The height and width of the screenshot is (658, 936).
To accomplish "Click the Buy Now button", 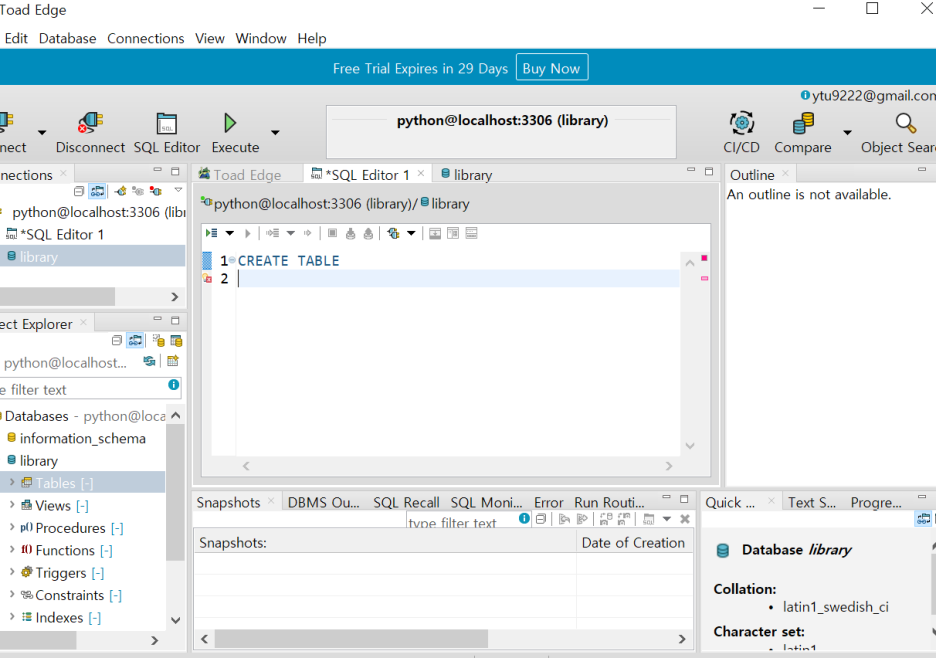I will (x=552, y=68).
